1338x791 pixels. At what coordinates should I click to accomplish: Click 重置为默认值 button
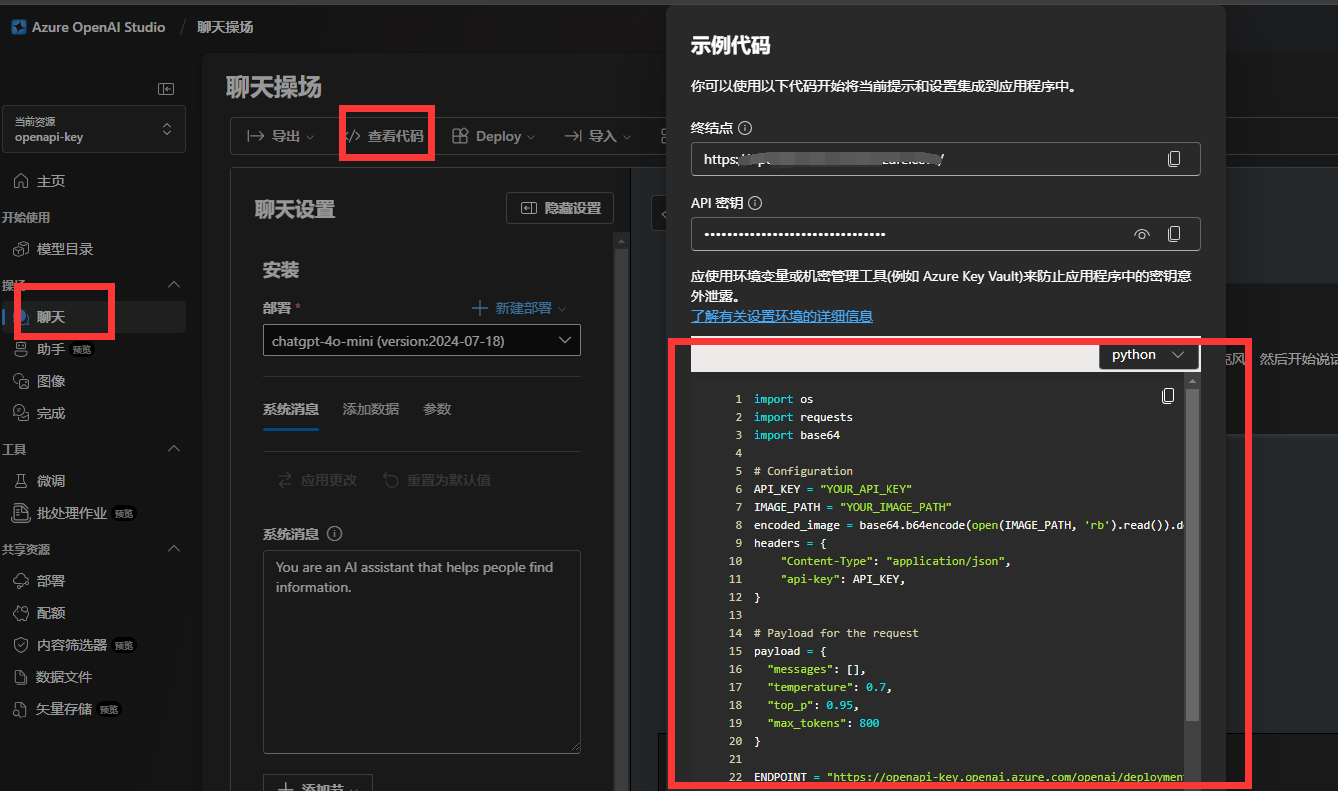pos(436,480)
